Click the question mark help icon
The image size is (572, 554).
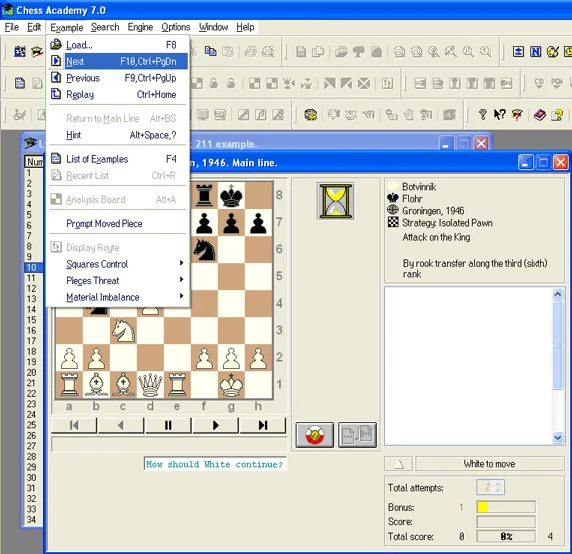click(482, 115)
